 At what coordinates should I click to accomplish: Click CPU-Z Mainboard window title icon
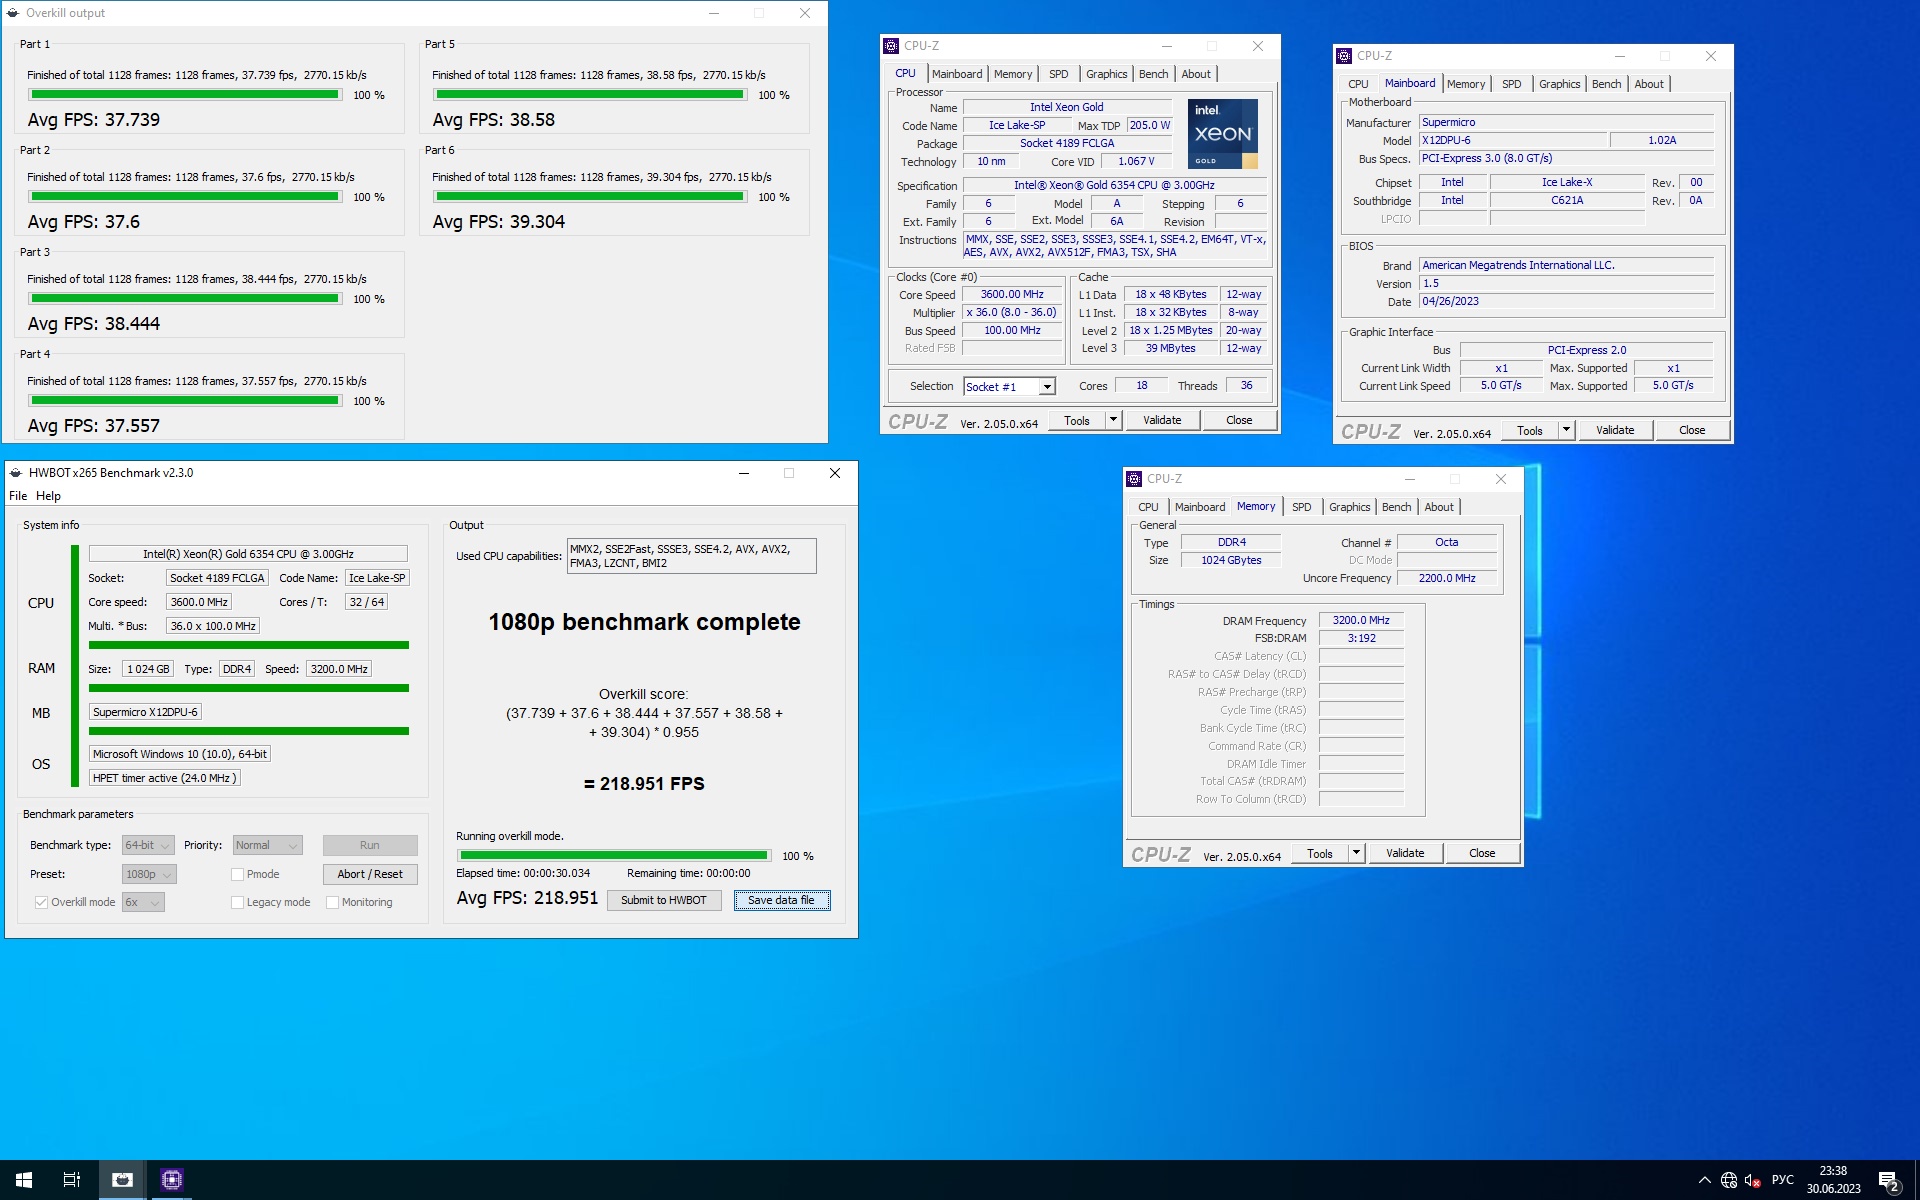1344,56
